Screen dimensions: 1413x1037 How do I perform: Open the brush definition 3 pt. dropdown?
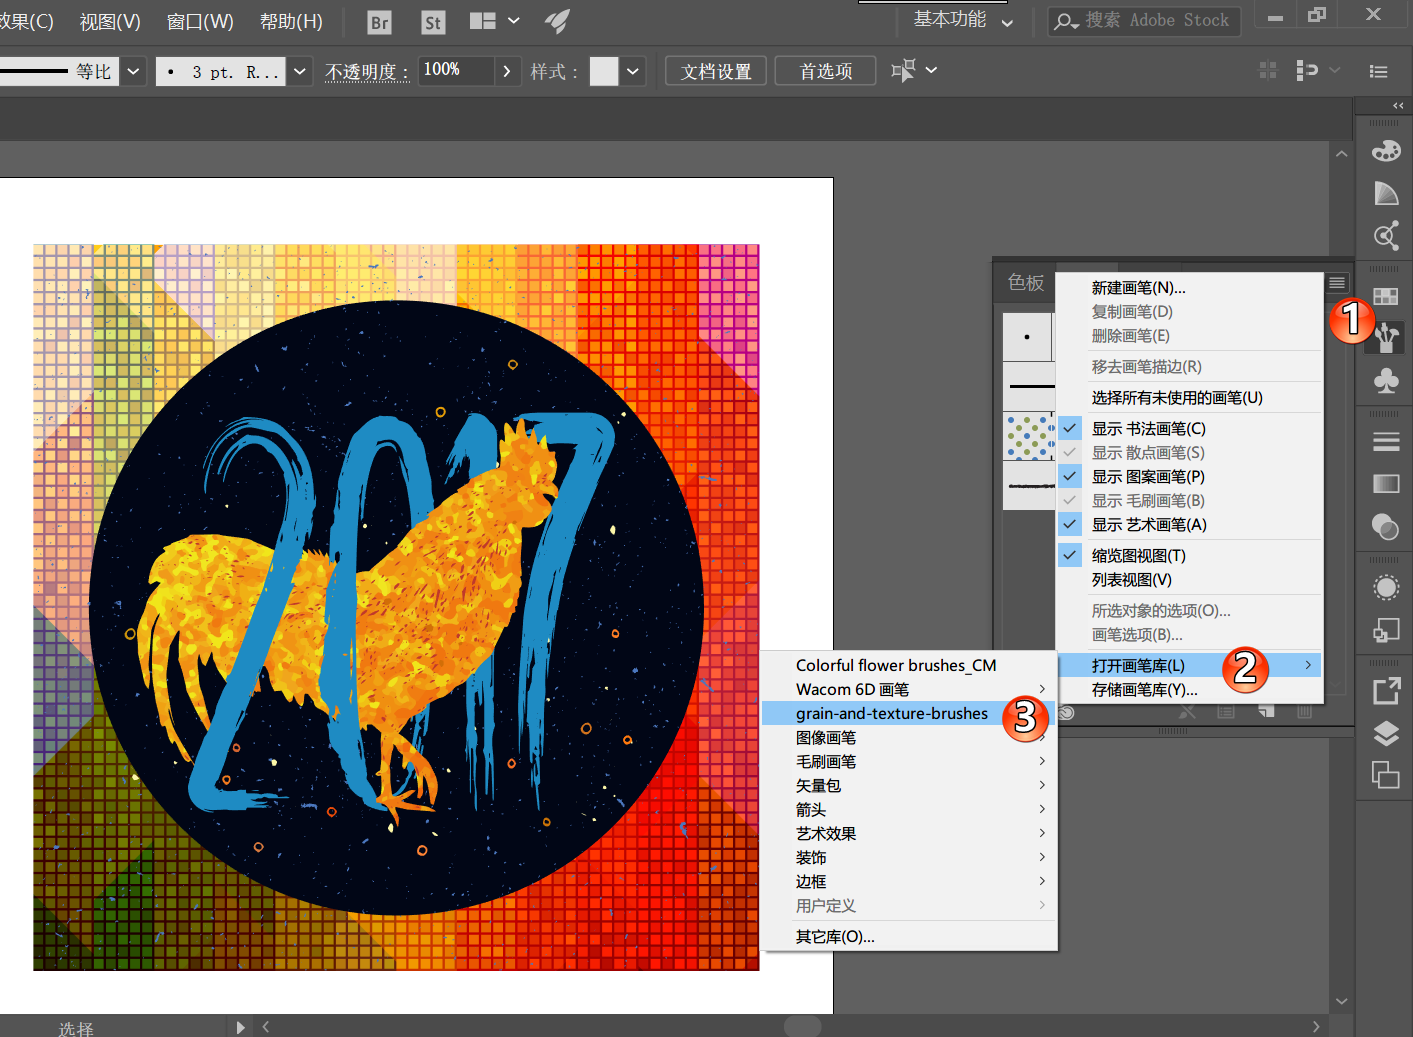300,71
